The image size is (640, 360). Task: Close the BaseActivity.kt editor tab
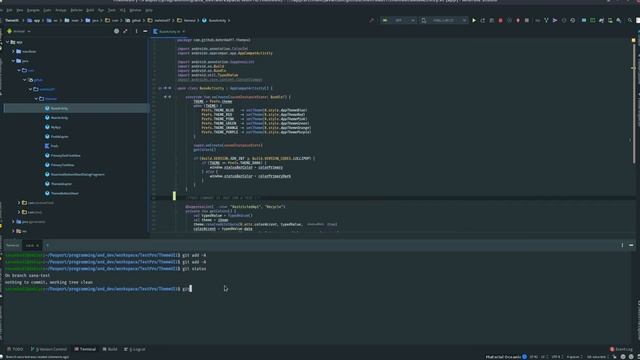[184, 31]
